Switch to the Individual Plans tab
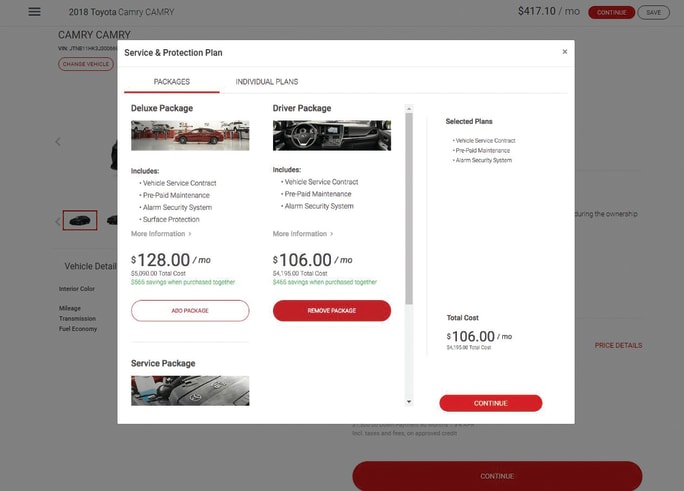Image resolution: width=684 pixels, height=491 pixels. [x=267, y=82]
